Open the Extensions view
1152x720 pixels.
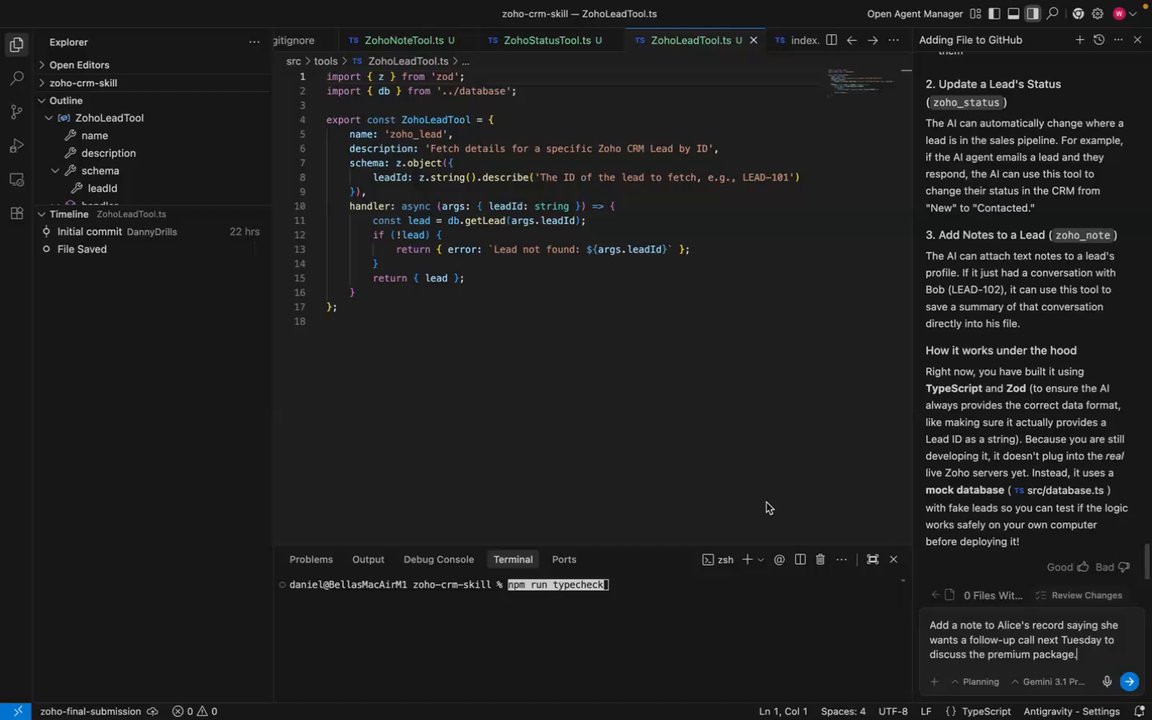point(16,213)
